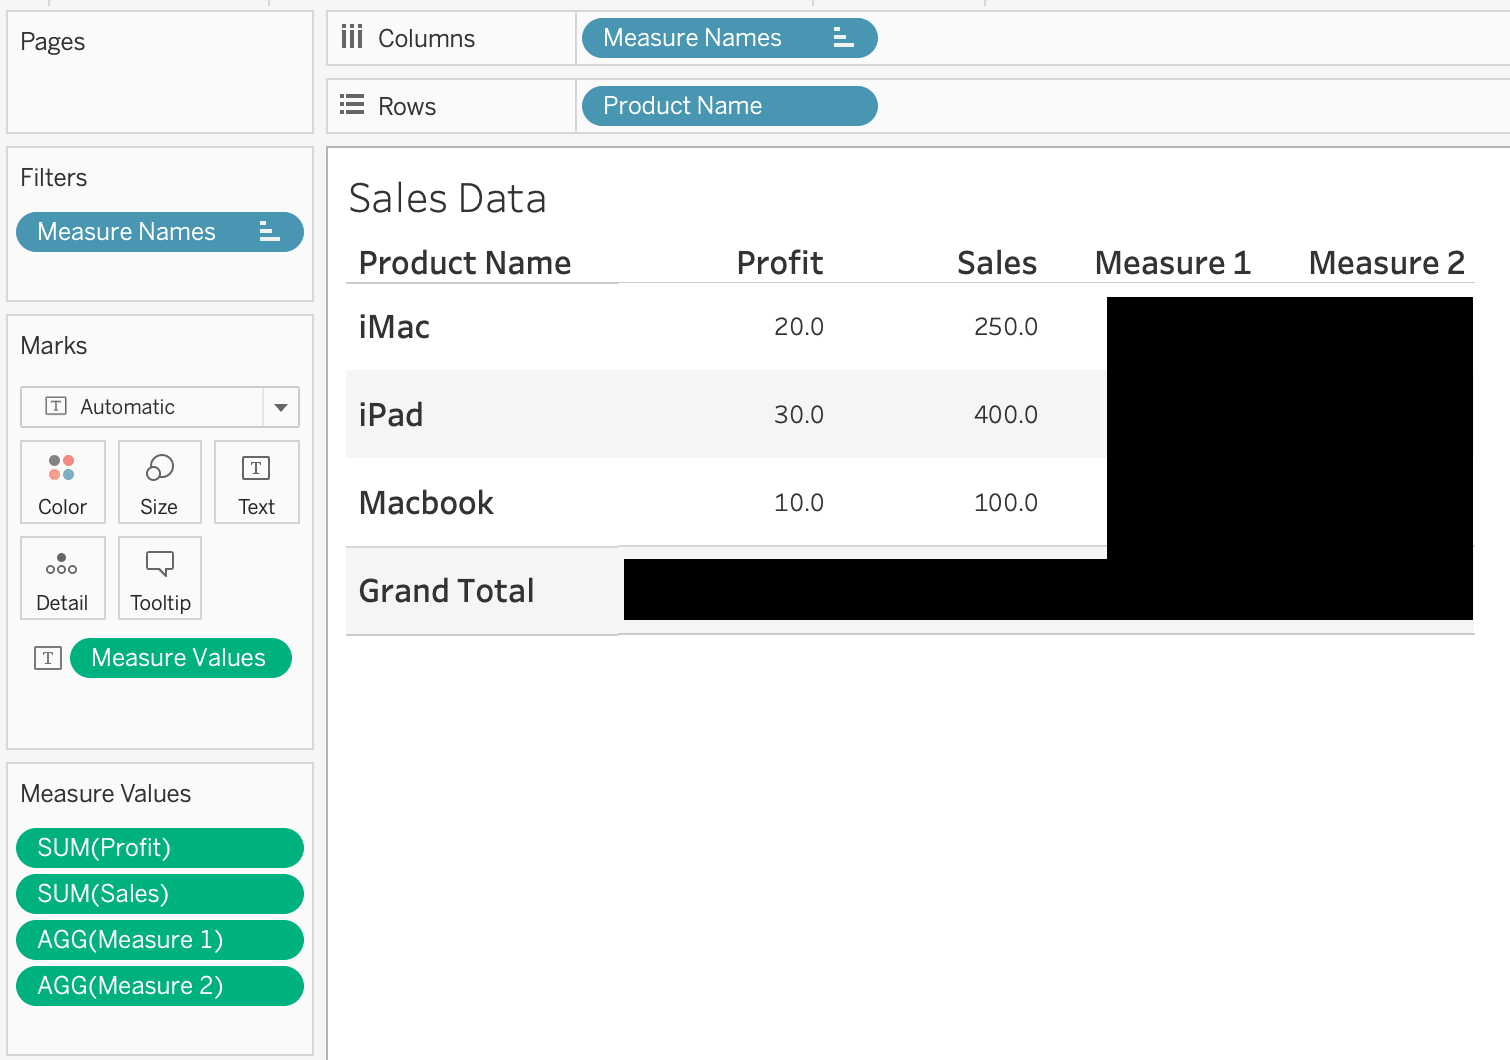This screenshot has height=1060, width=1510.
Task: Click the Size marks card button
Action: pos(160,482)
